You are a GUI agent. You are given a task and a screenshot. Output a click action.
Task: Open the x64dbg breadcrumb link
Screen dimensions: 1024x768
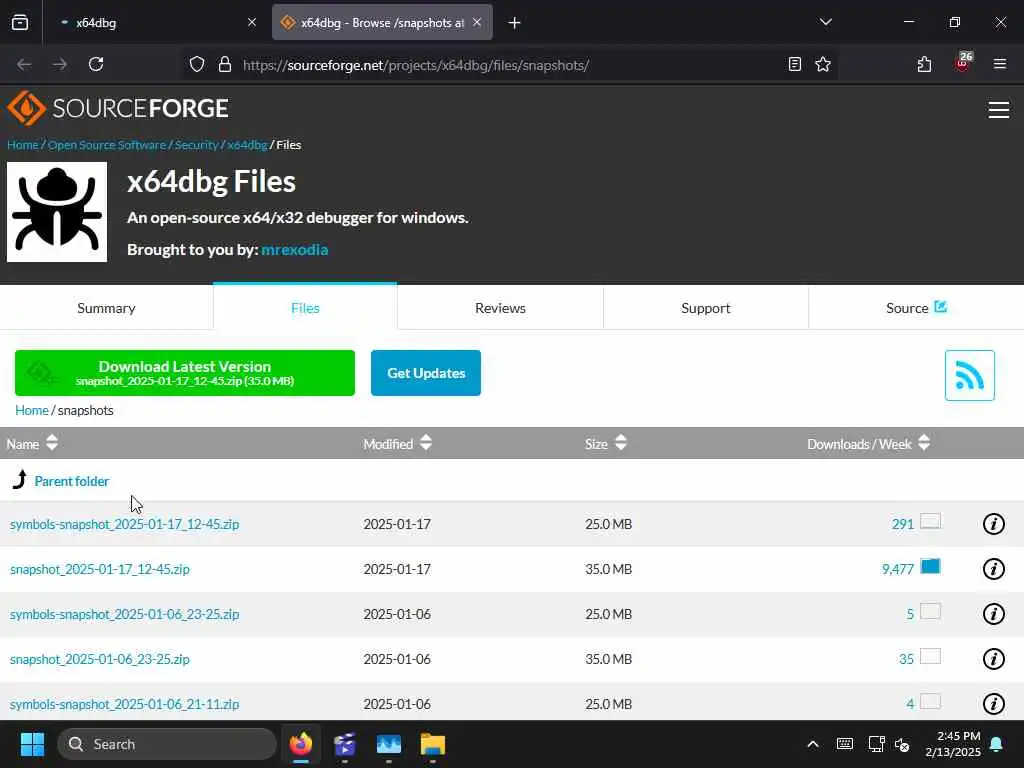[247, 145]
